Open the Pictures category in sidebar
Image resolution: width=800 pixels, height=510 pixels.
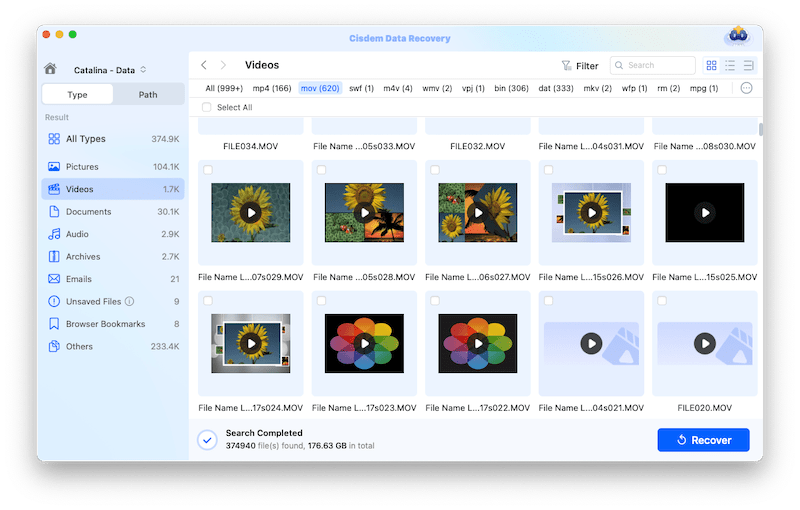[x=82, y=167]
